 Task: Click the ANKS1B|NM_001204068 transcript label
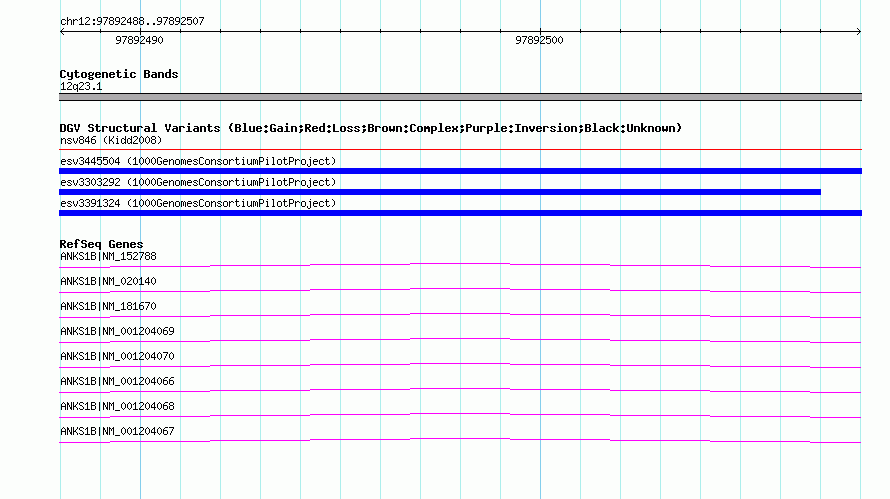(x=117, y=406)
